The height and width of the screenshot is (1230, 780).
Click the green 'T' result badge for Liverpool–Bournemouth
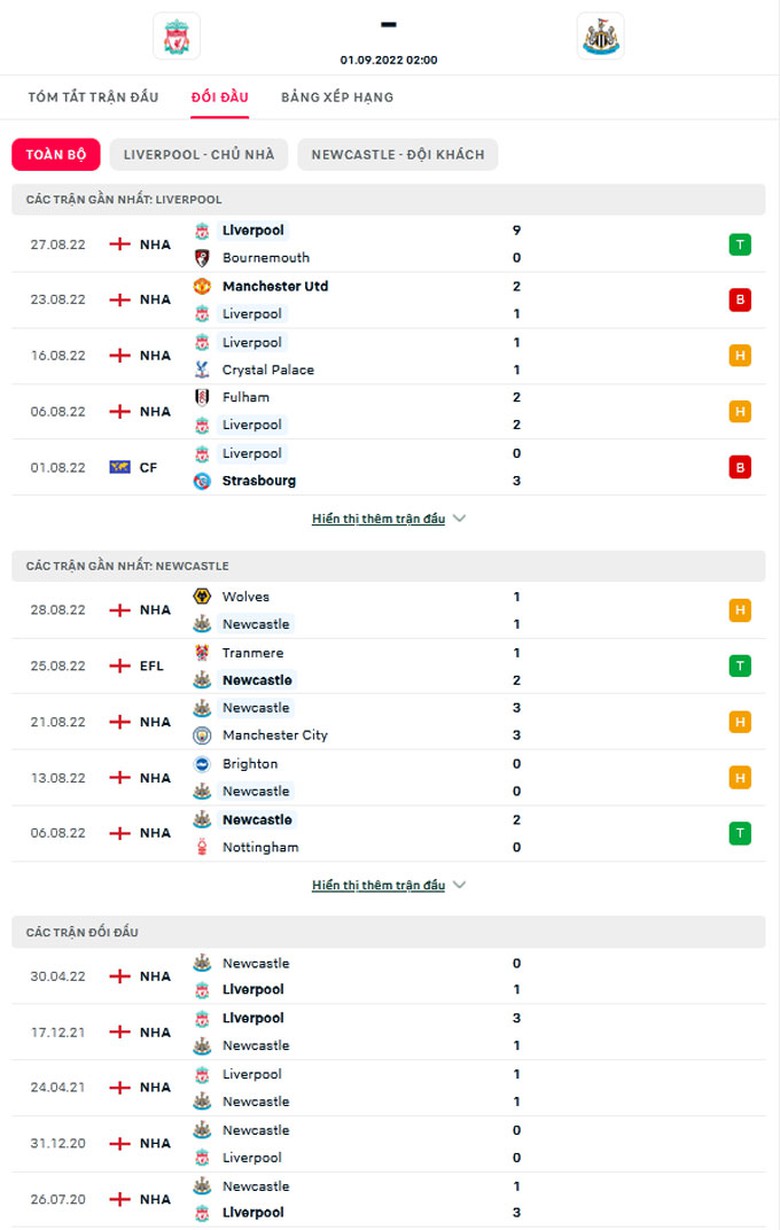pos(740,244)
